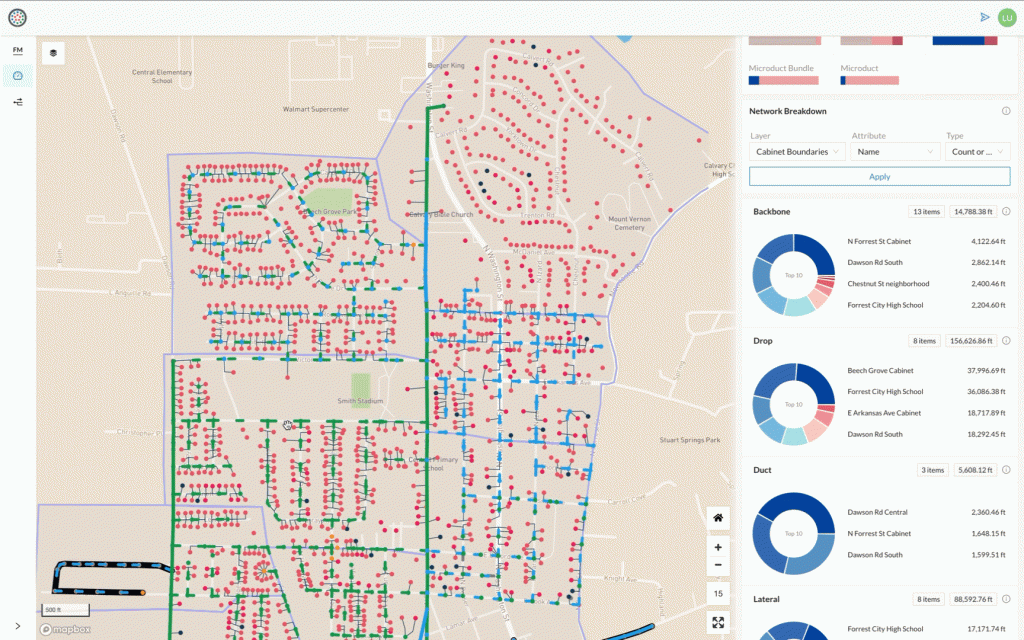
Task: Click the Backbone donut chart
Action: pos(793,275)
